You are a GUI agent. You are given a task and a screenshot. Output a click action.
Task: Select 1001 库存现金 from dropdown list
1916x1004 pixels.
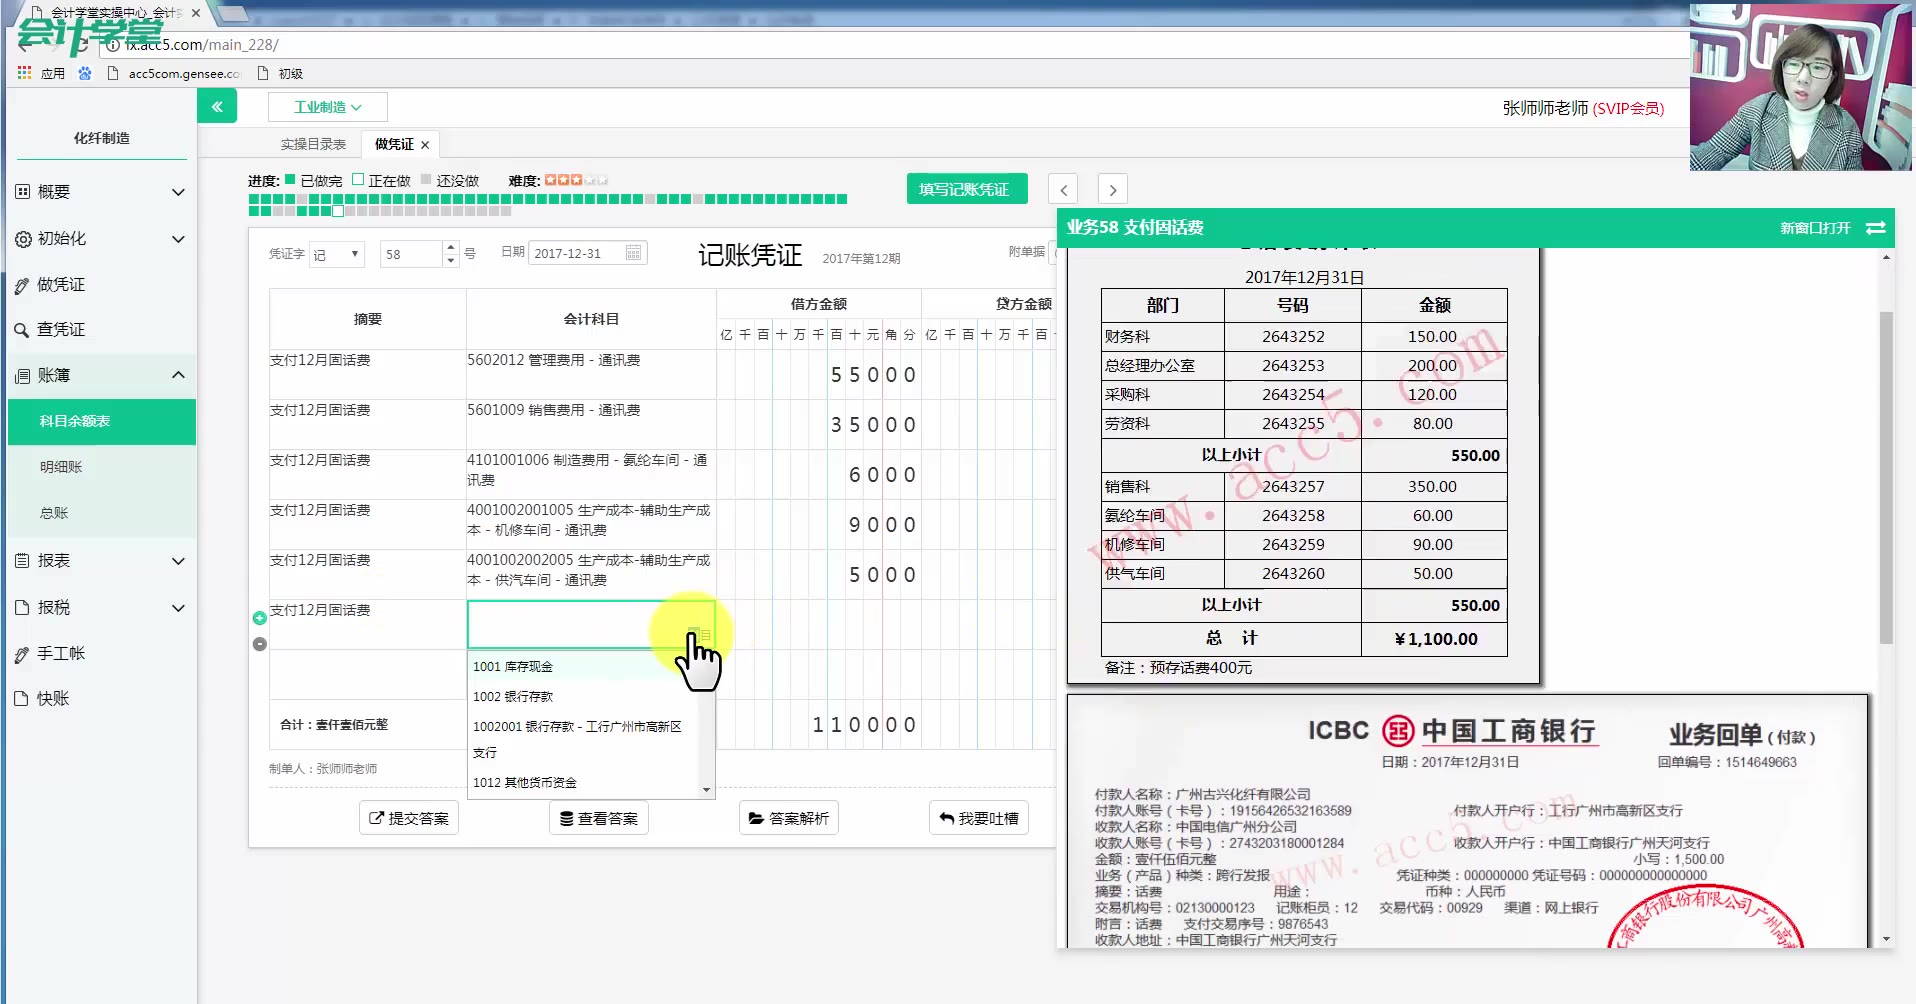[585, 666]
